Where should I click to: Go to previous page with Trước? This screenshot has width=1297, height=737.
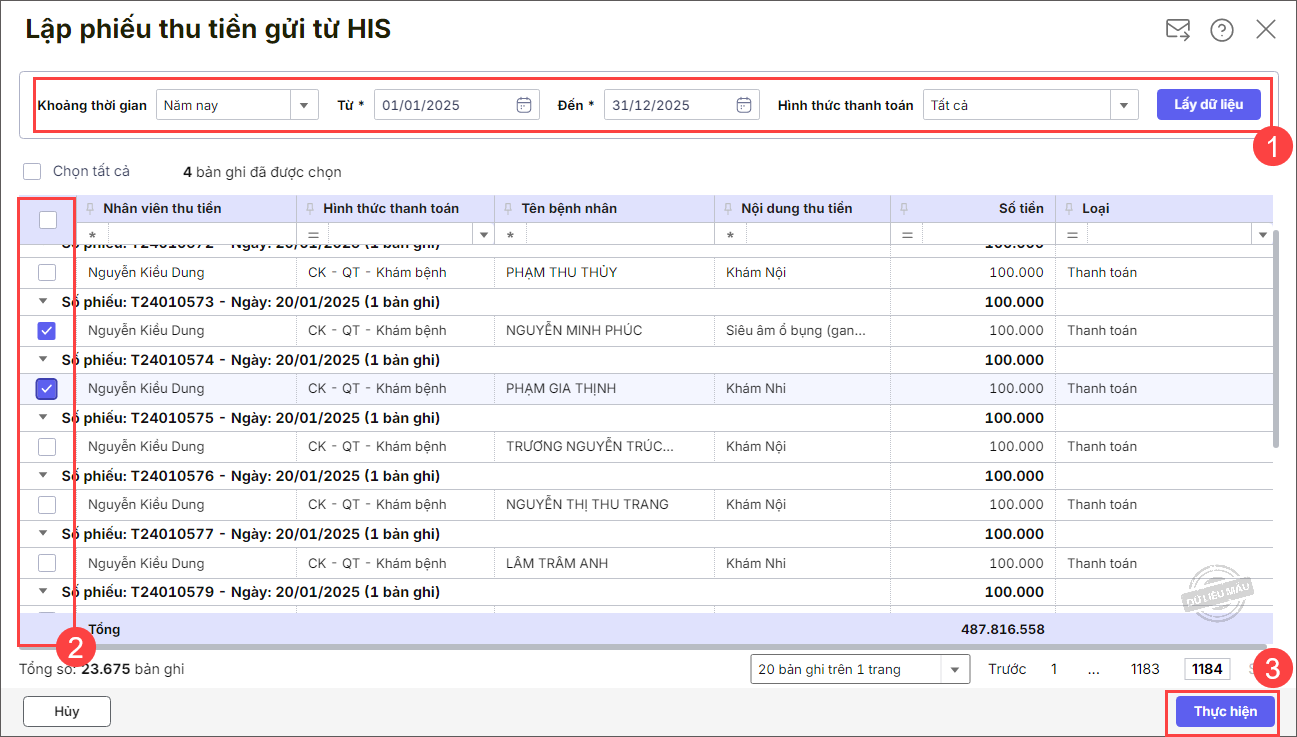pyautogui.click(x=1007, y=669)
